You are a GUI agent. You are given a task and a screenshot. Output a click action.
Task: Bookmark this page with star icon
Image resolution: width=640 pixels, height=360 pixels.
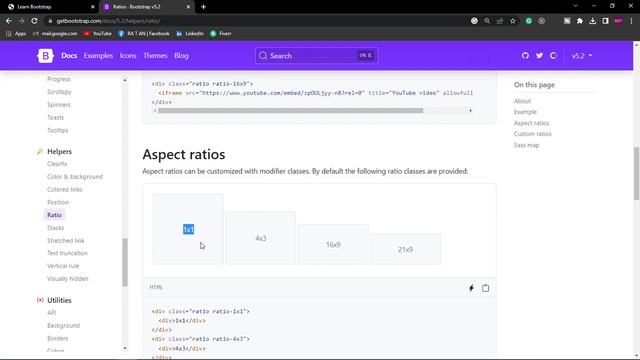(x=513, y=21)
